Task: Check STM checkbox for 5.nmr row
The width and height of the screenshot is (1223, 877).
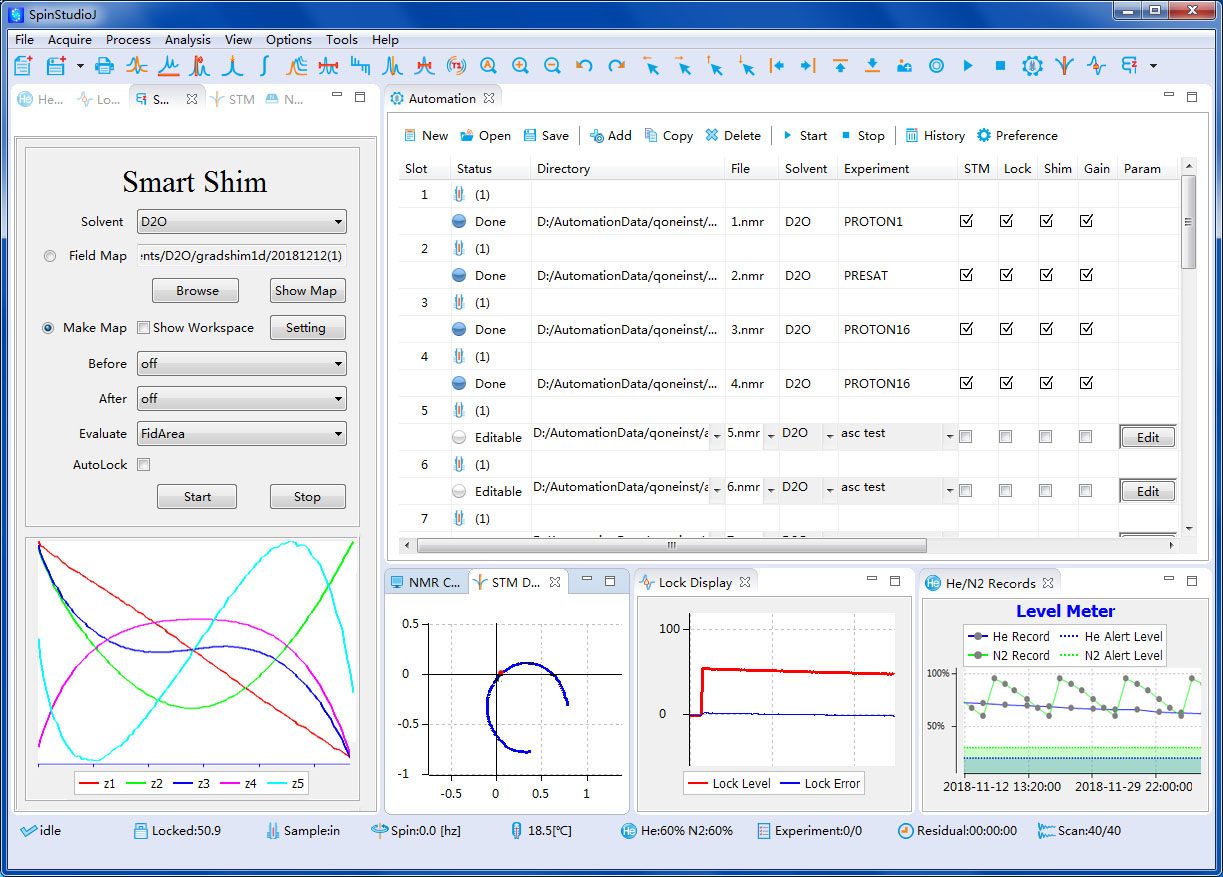Action: click(x=966, y=437)
